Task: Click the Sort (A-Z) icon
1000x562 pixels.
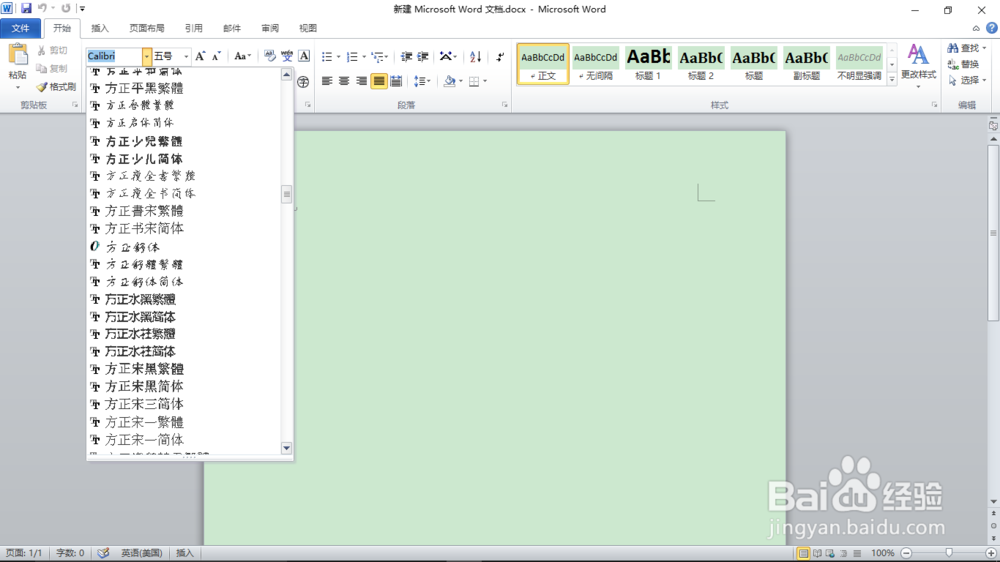Action: click(x=475, y=57)
